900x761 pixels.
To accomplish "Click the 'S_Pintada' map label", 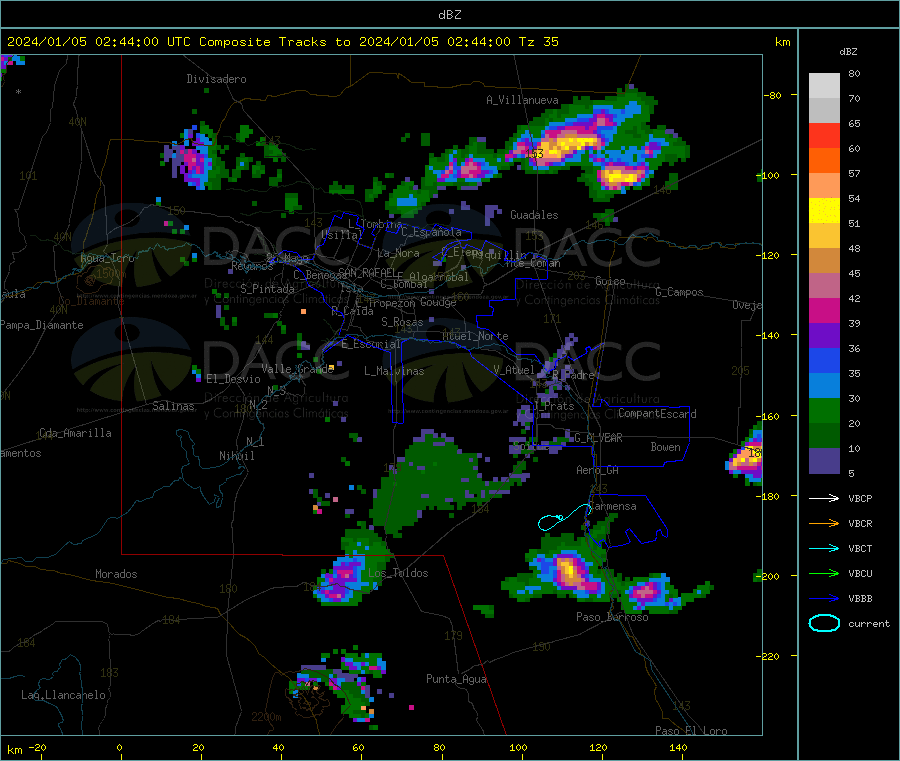I will point(267,289).
